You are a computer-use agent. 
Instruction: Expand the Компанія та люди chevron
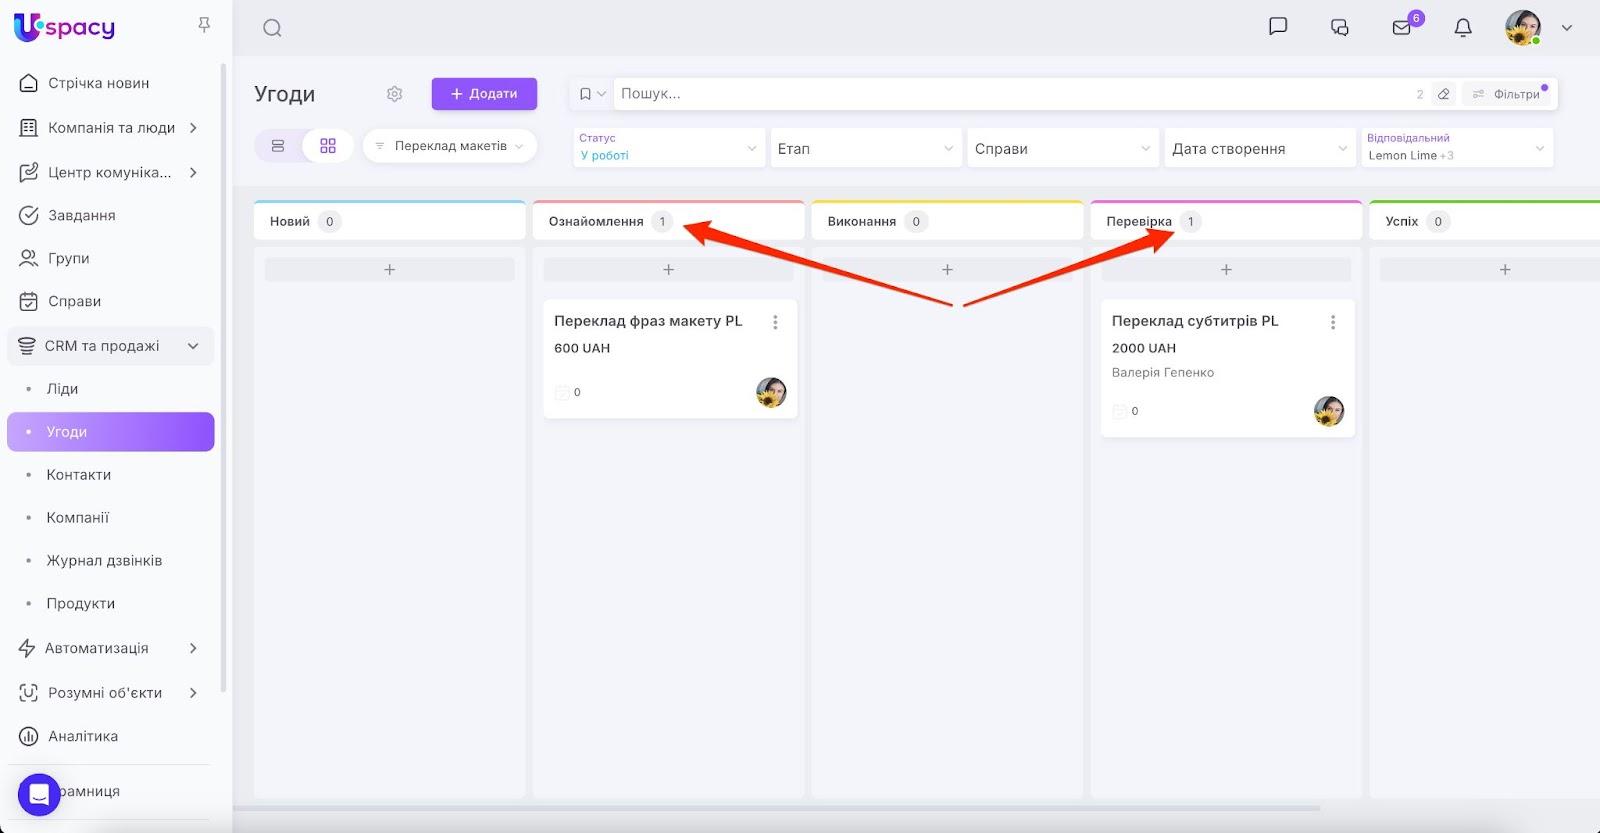193,128
